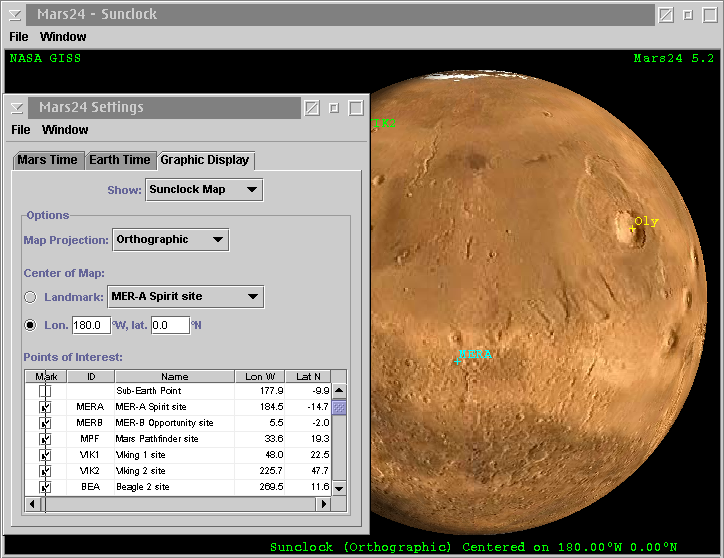Toggle the Sub-Earth Point mark checkbox
The height and width of the screenshot is (558, 724).
coord(45,391)
